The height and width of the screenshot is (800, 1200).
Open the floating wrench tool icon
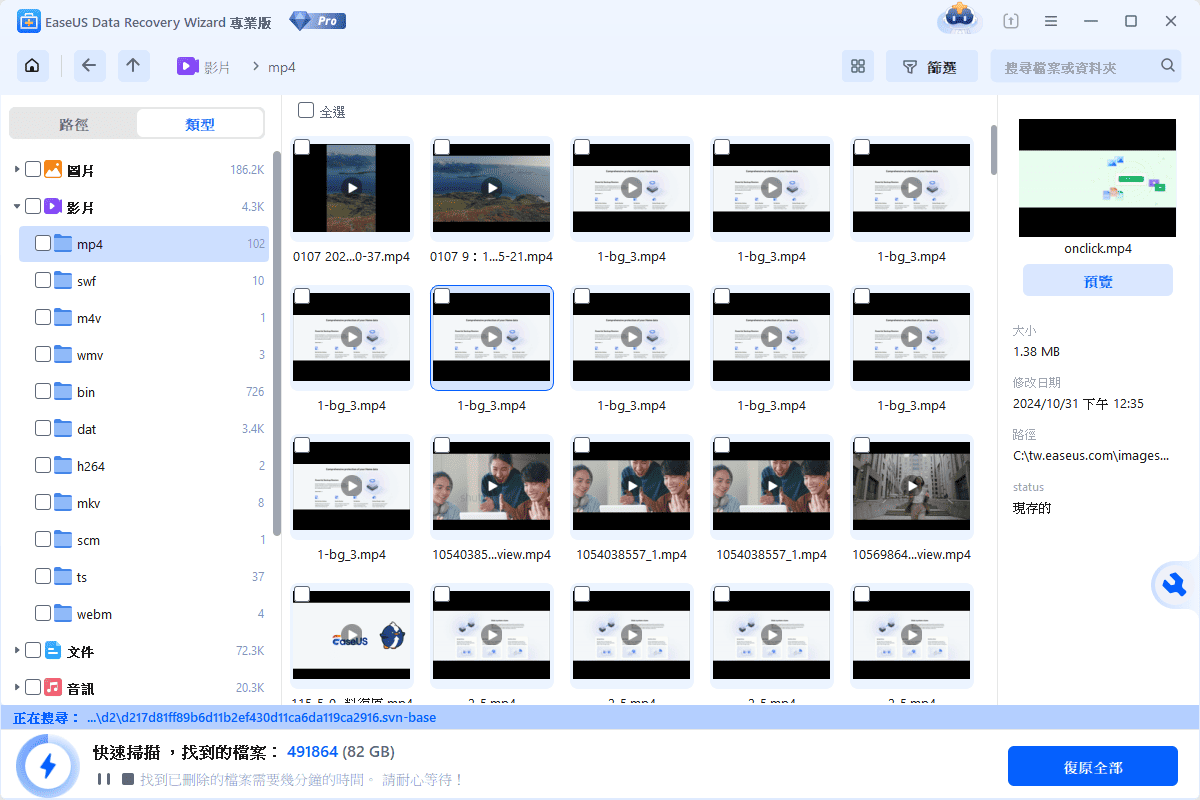pos(1172,586)
